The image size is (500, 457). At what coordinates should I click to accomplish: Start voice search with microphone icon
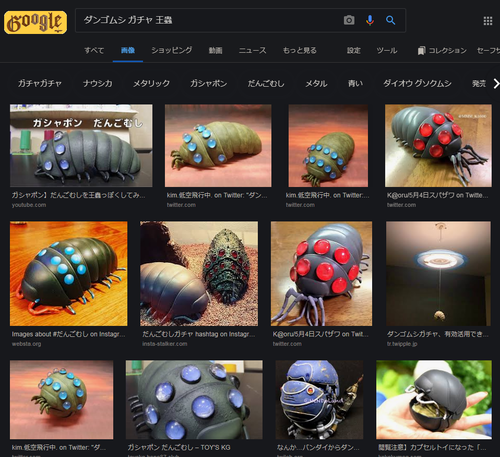click(x=370, y=20)
